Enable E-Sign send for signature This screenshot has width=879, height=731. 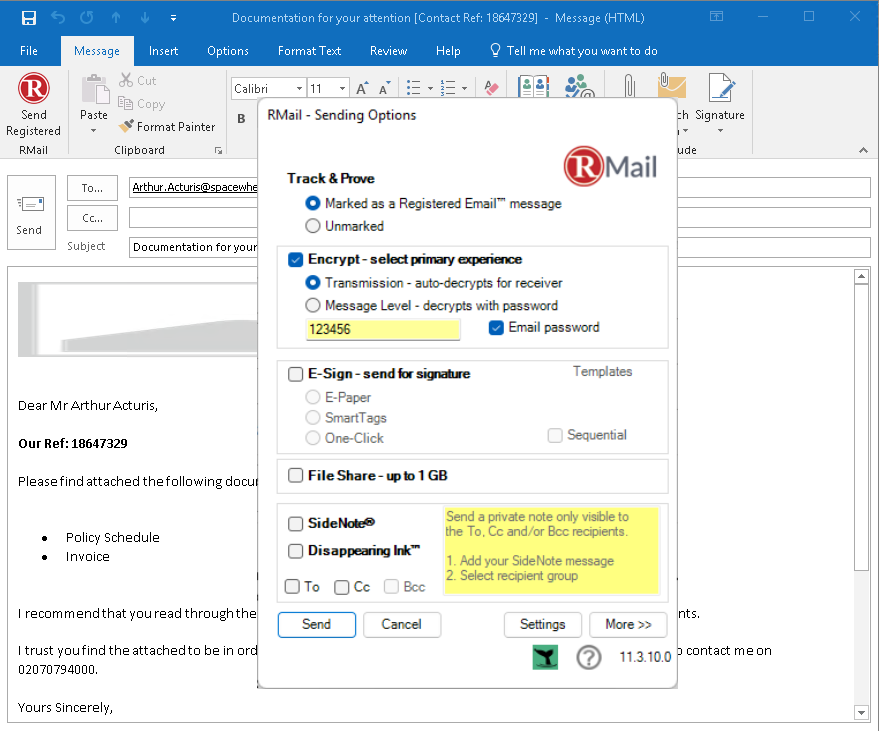pyautogui.click(x=295, y=374)
